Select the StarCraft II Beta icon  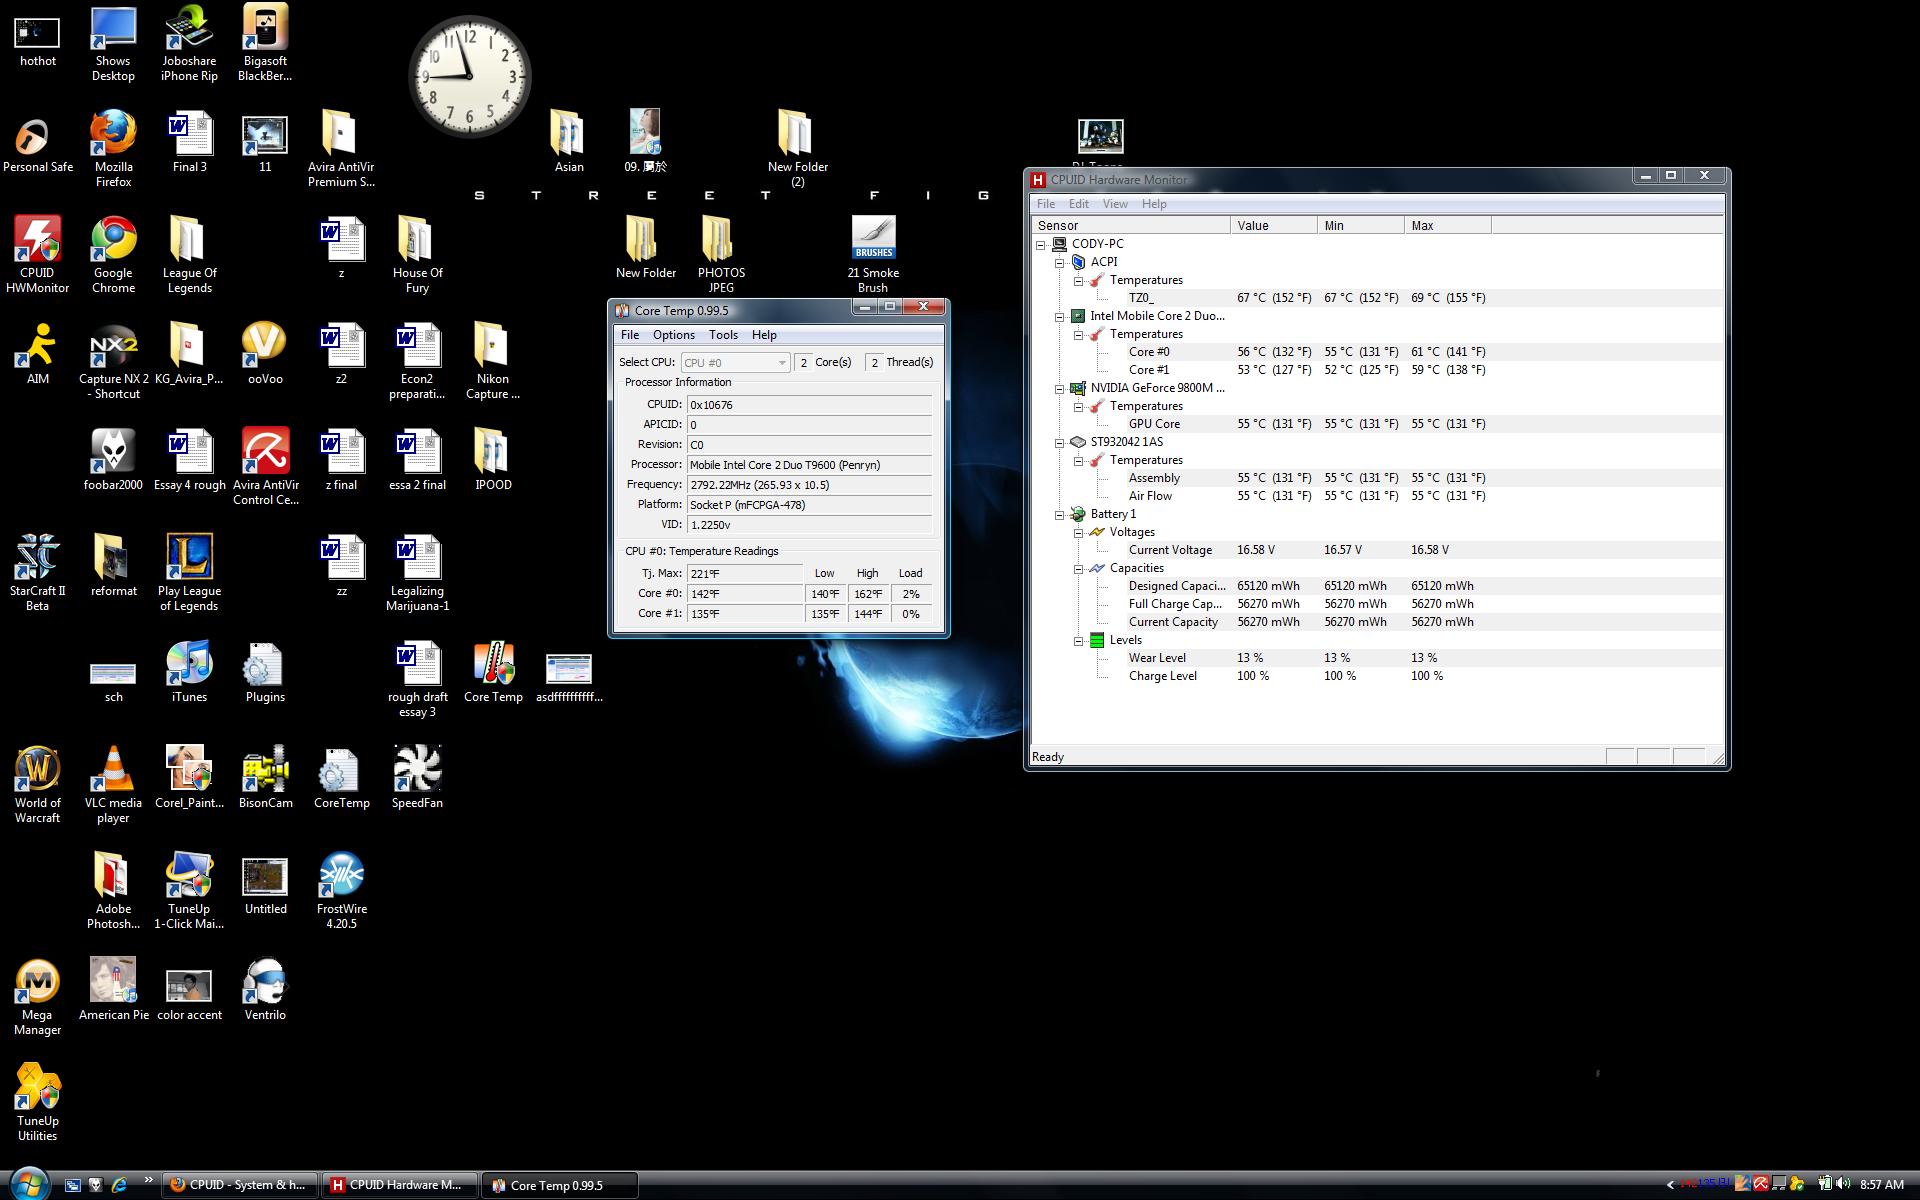coord(37,572)
